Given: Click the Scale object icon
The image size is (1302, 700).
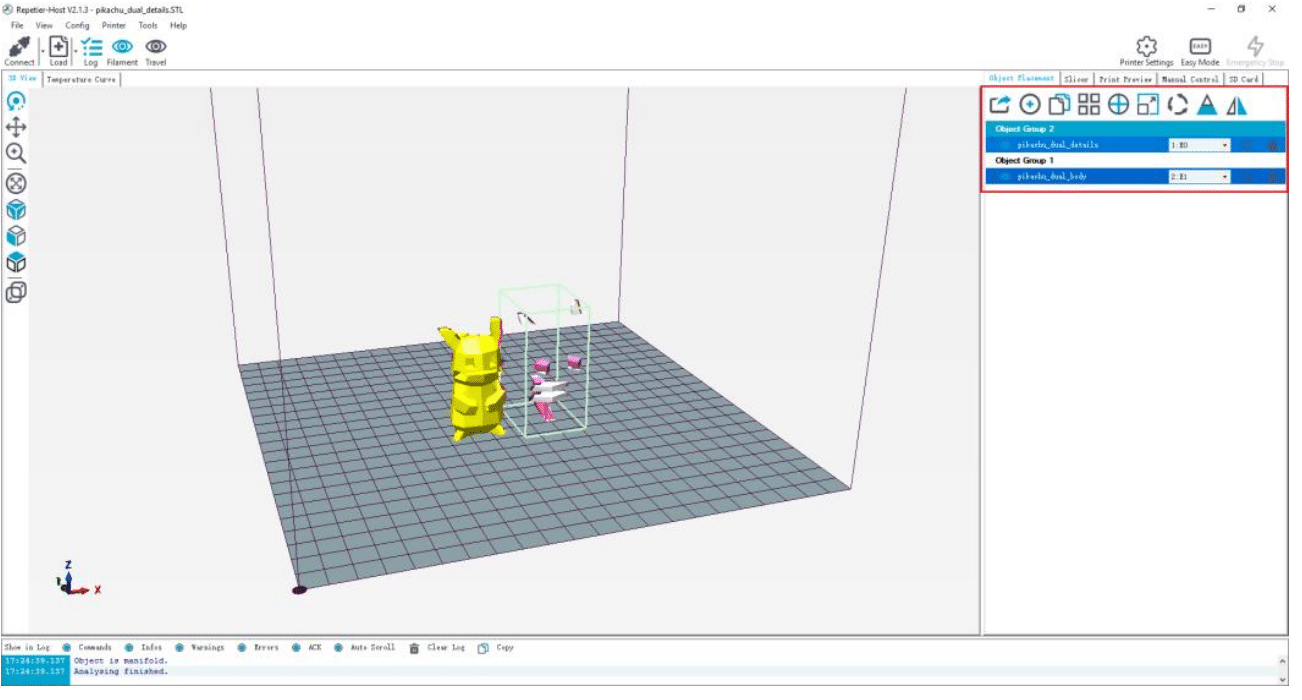Looking at the screenshot, I should [x=1148, y=105].
